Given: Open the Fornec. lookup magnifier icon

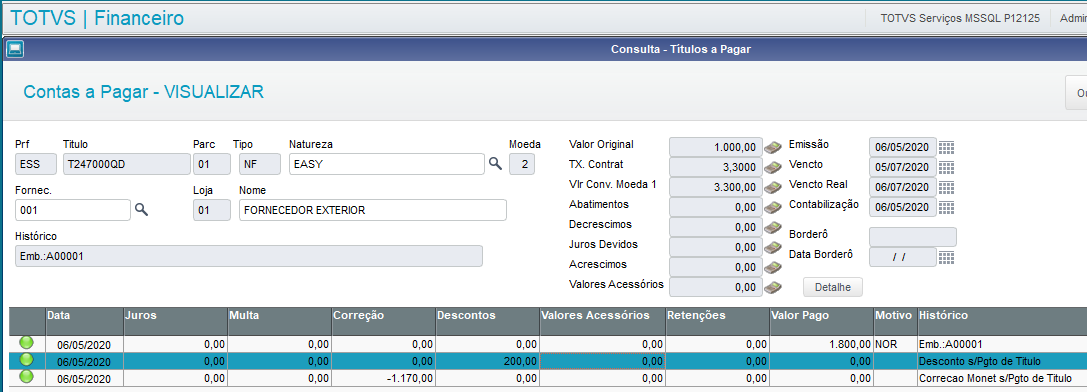Looking at the screenshot, I should pos(141,210).
